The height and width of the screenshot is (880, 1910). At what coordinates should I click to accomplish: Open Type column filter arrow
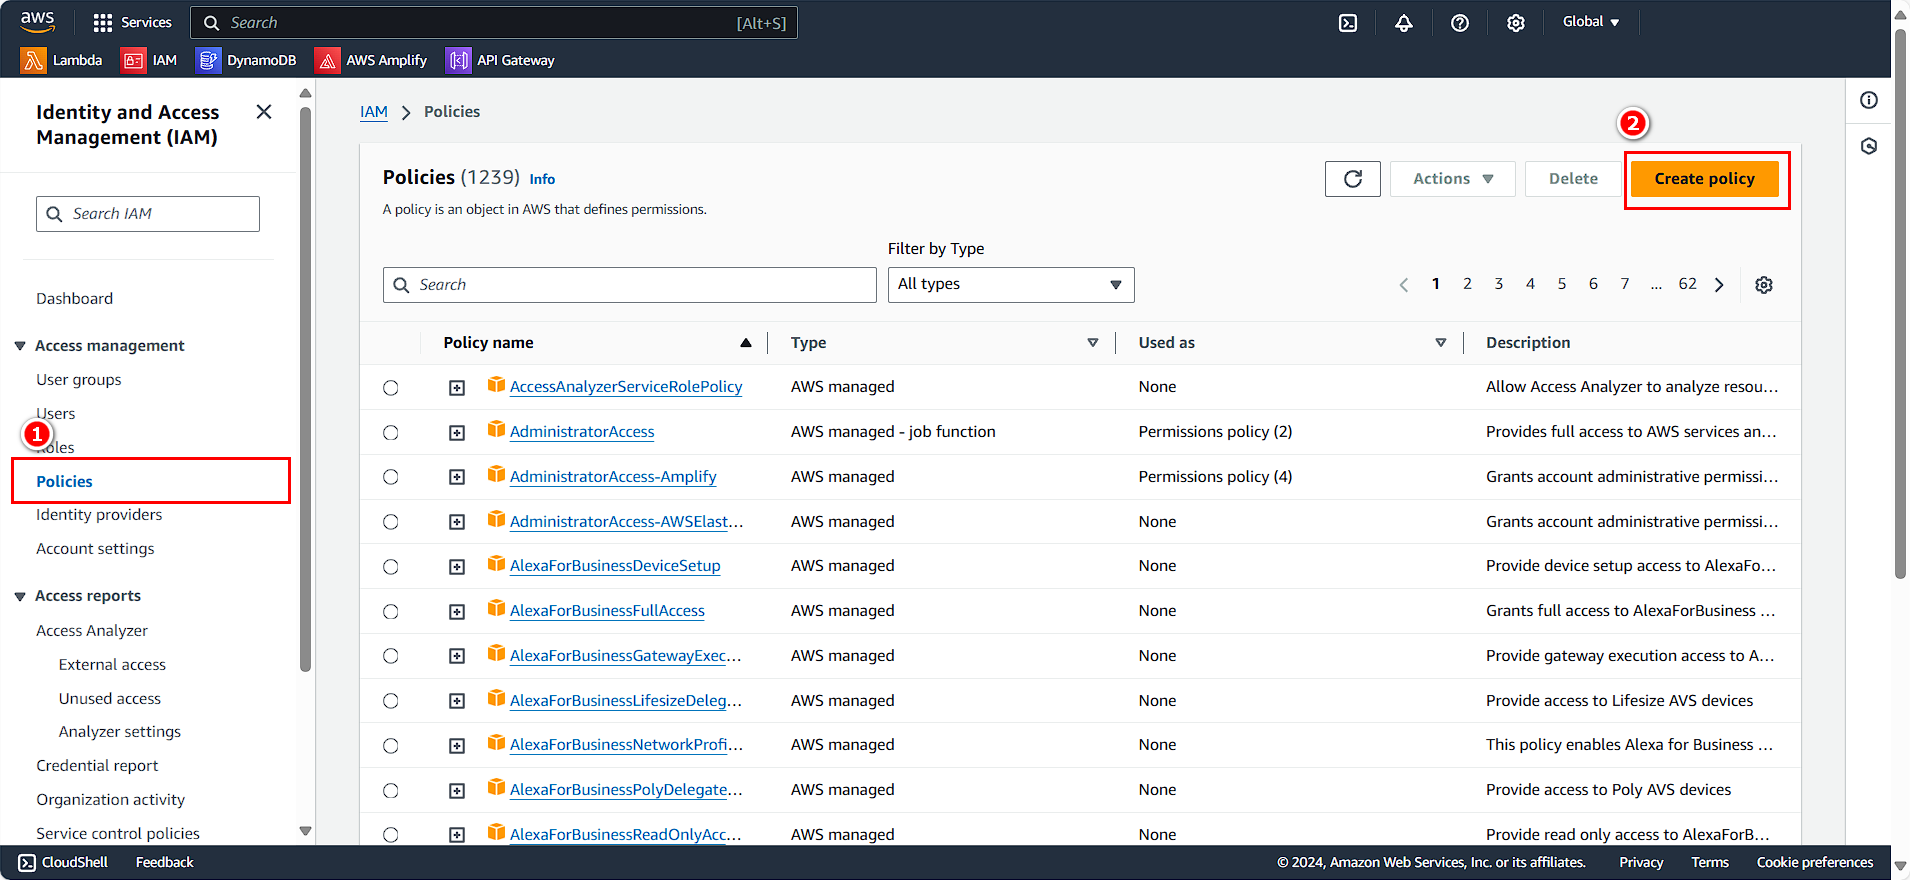(1093, 343)
